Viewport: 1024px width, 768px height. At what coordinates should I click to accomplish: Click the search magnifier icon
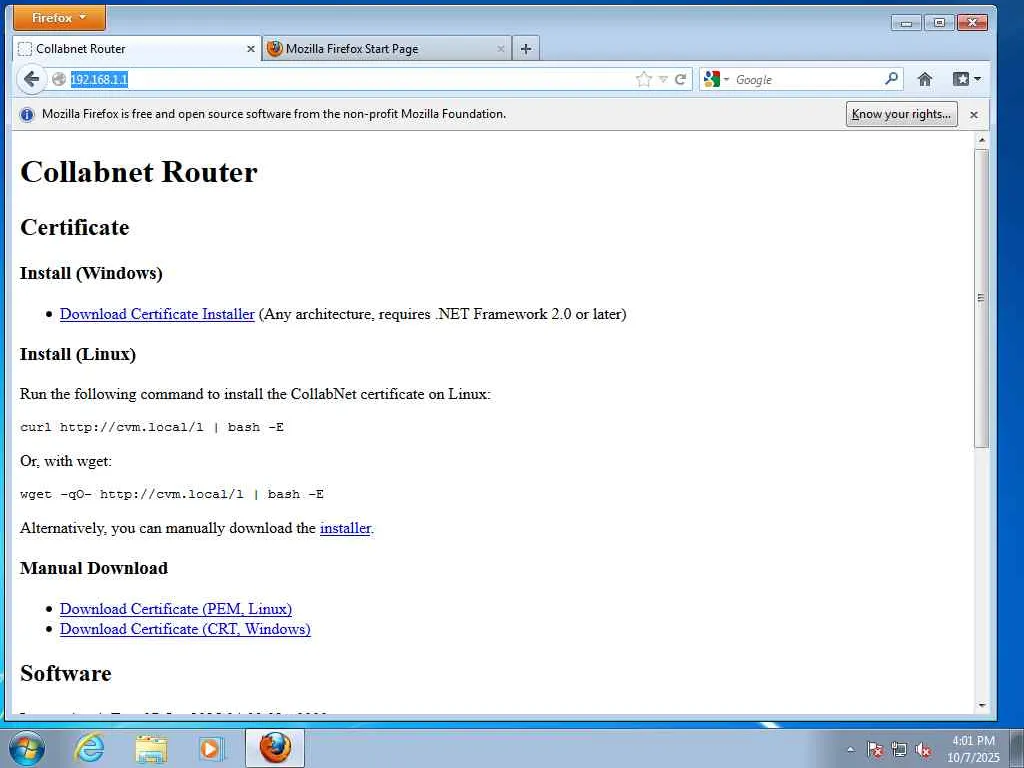(x=891, y=79)
